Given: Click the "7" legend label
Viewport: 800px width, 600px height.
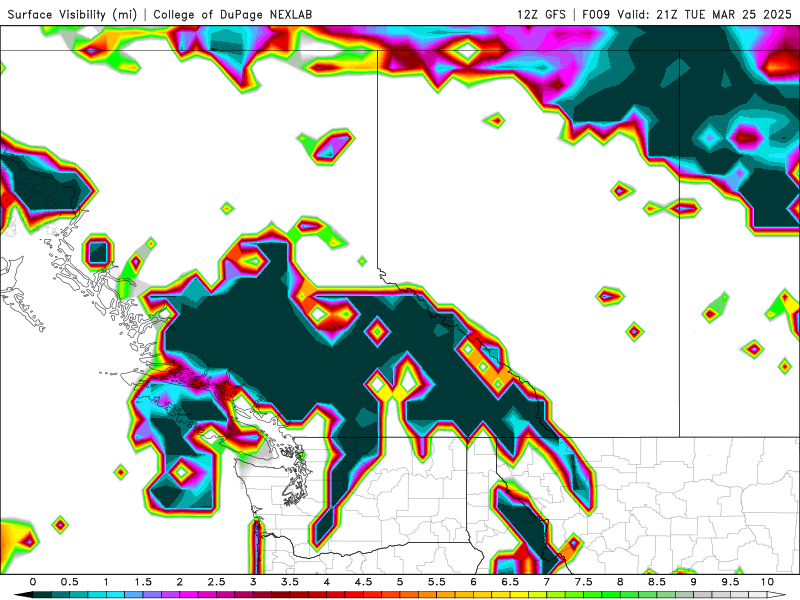Looking at the screenshot, I should coord(547,582).
